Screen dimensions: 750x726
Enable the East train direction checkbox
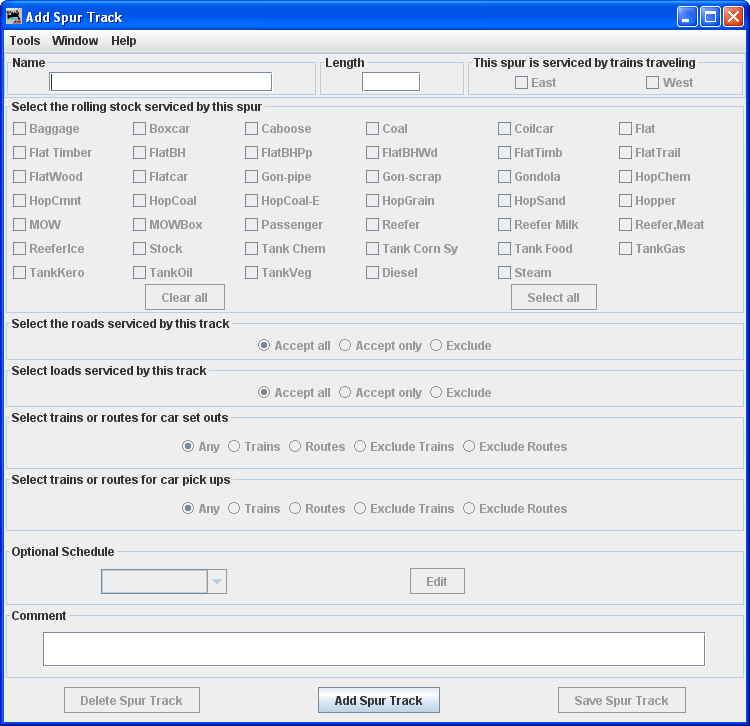(522, 83)
